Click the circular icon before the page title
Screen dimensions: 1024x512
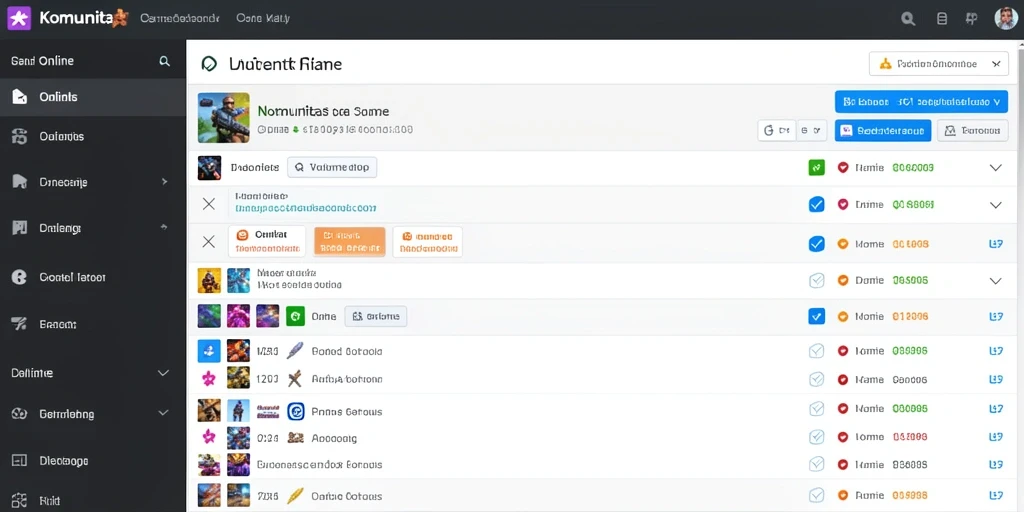pos(209,63)
